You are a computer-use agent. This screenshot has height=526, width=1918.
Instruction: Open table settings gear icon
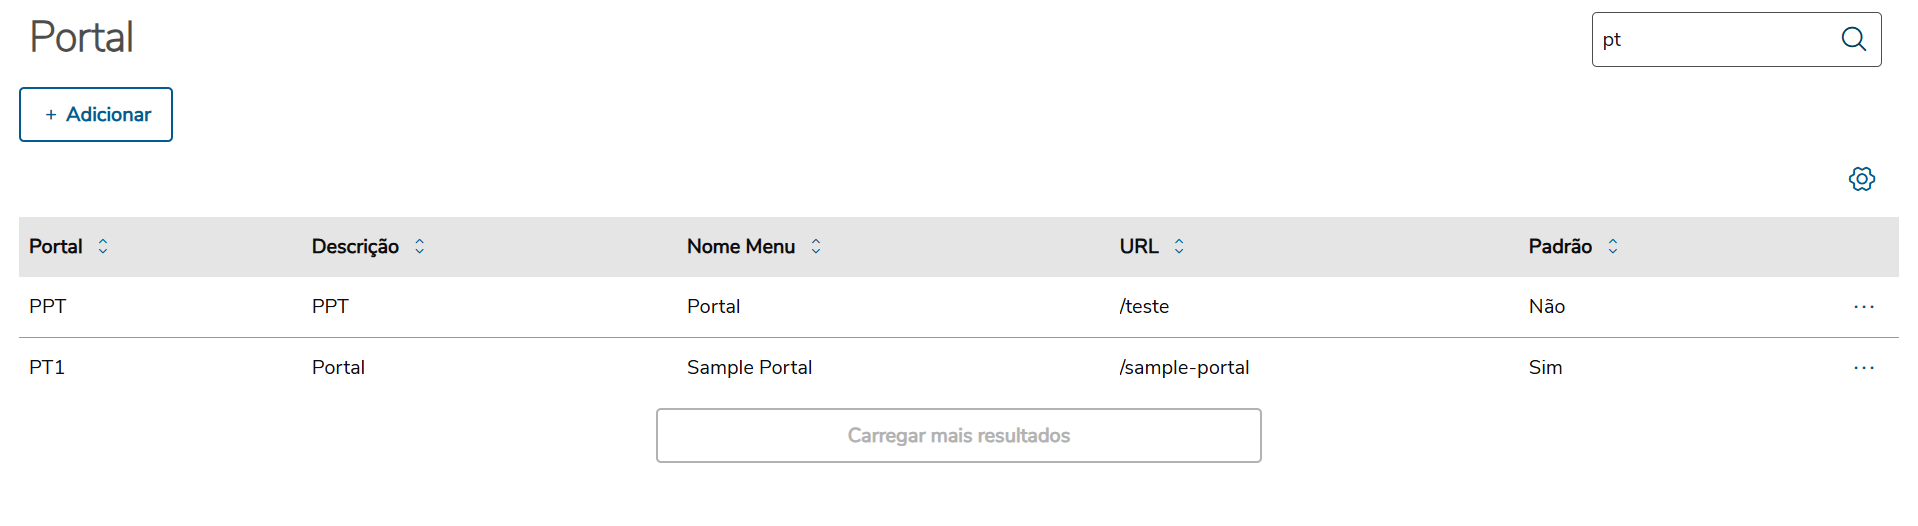coord(1861,179)
